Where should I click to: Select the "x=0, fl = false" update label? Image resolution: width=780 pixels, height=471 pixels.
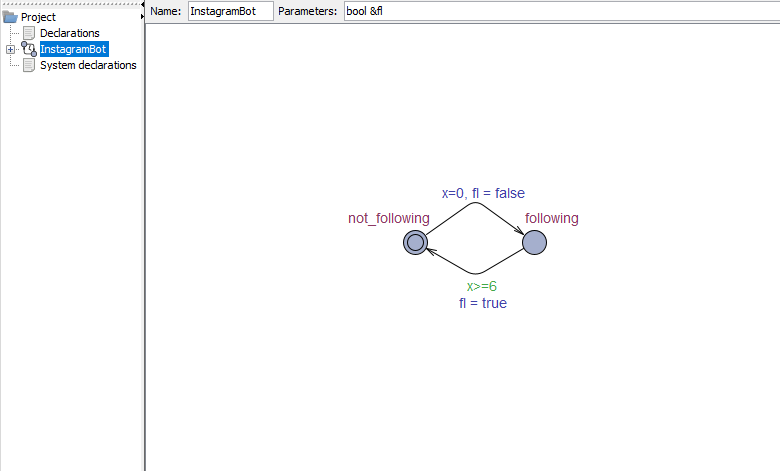click(483, 193)
